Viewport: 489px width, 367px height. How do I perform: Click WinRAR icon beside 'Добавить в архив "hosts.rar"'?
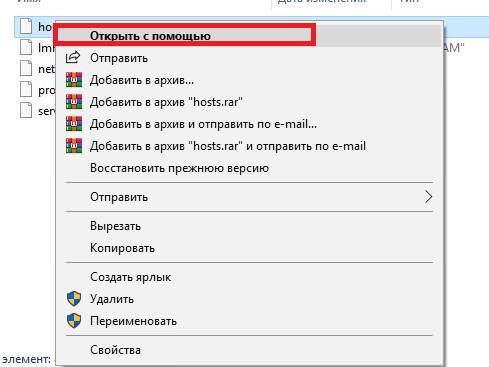tap(74, 102)
